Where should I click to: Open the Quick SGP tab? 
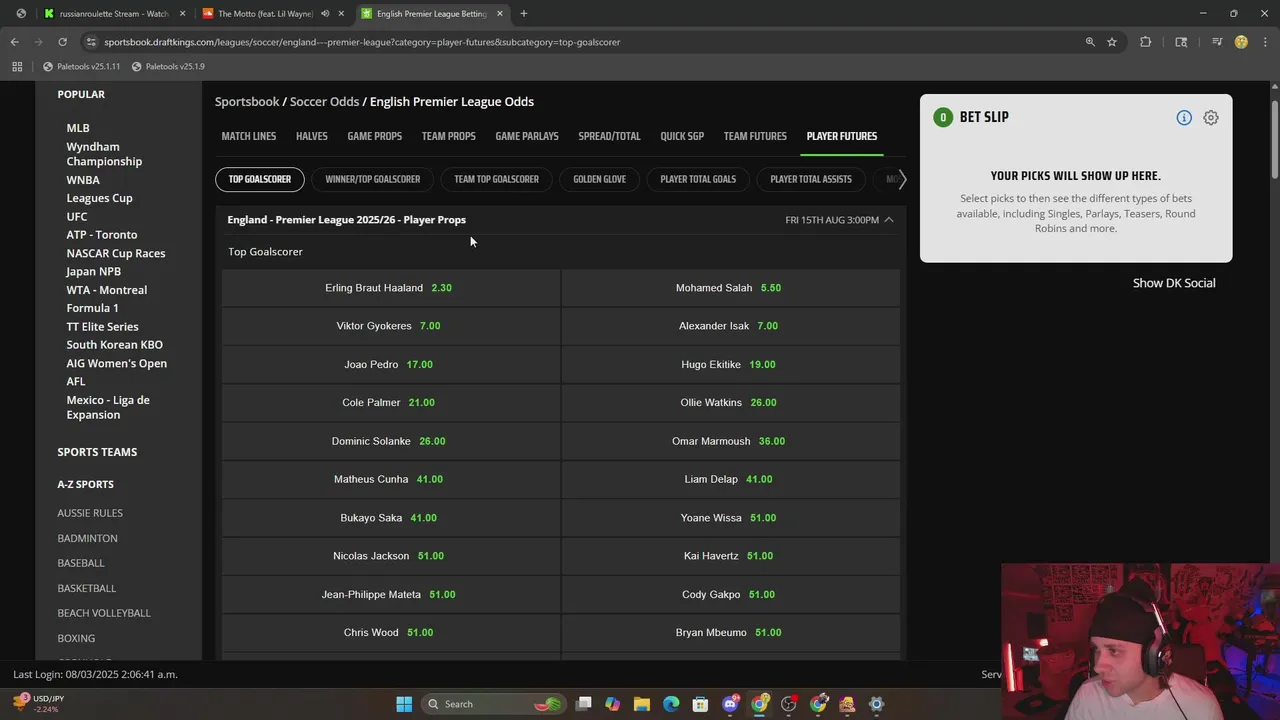tap(682, 136)
